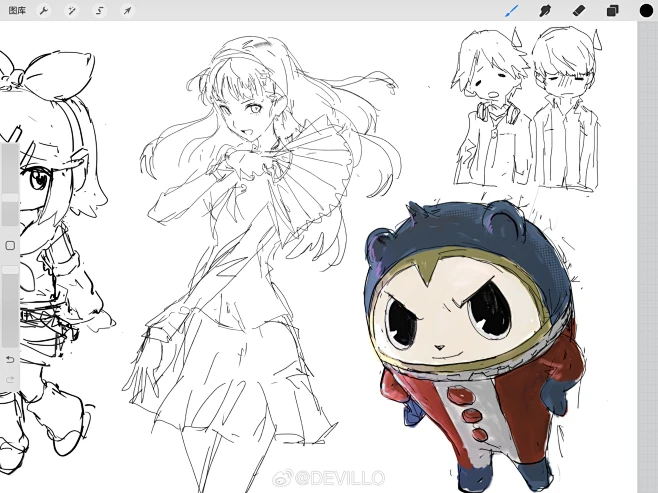Open the 图库 gallery

tap(17, 10)
